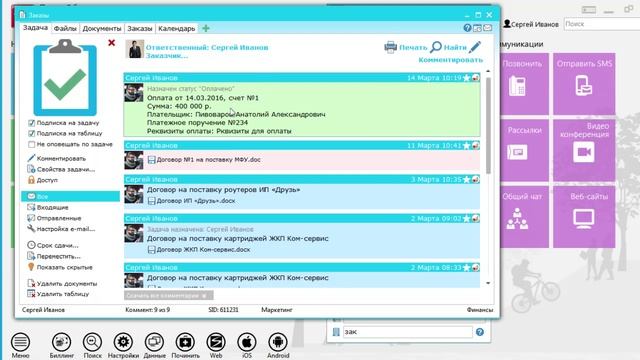Star the 14 Марта 10:19 comment
This screenshot has width=640, height=360.
pos(467,78)
